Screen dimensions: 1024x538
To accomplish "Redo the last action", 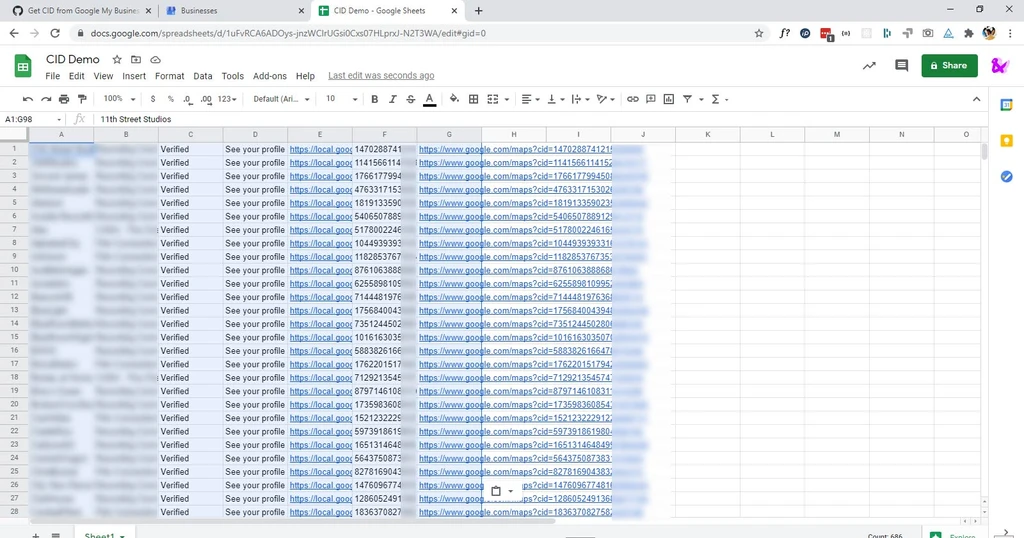I will pyautogui.click(x=46, y=99).
